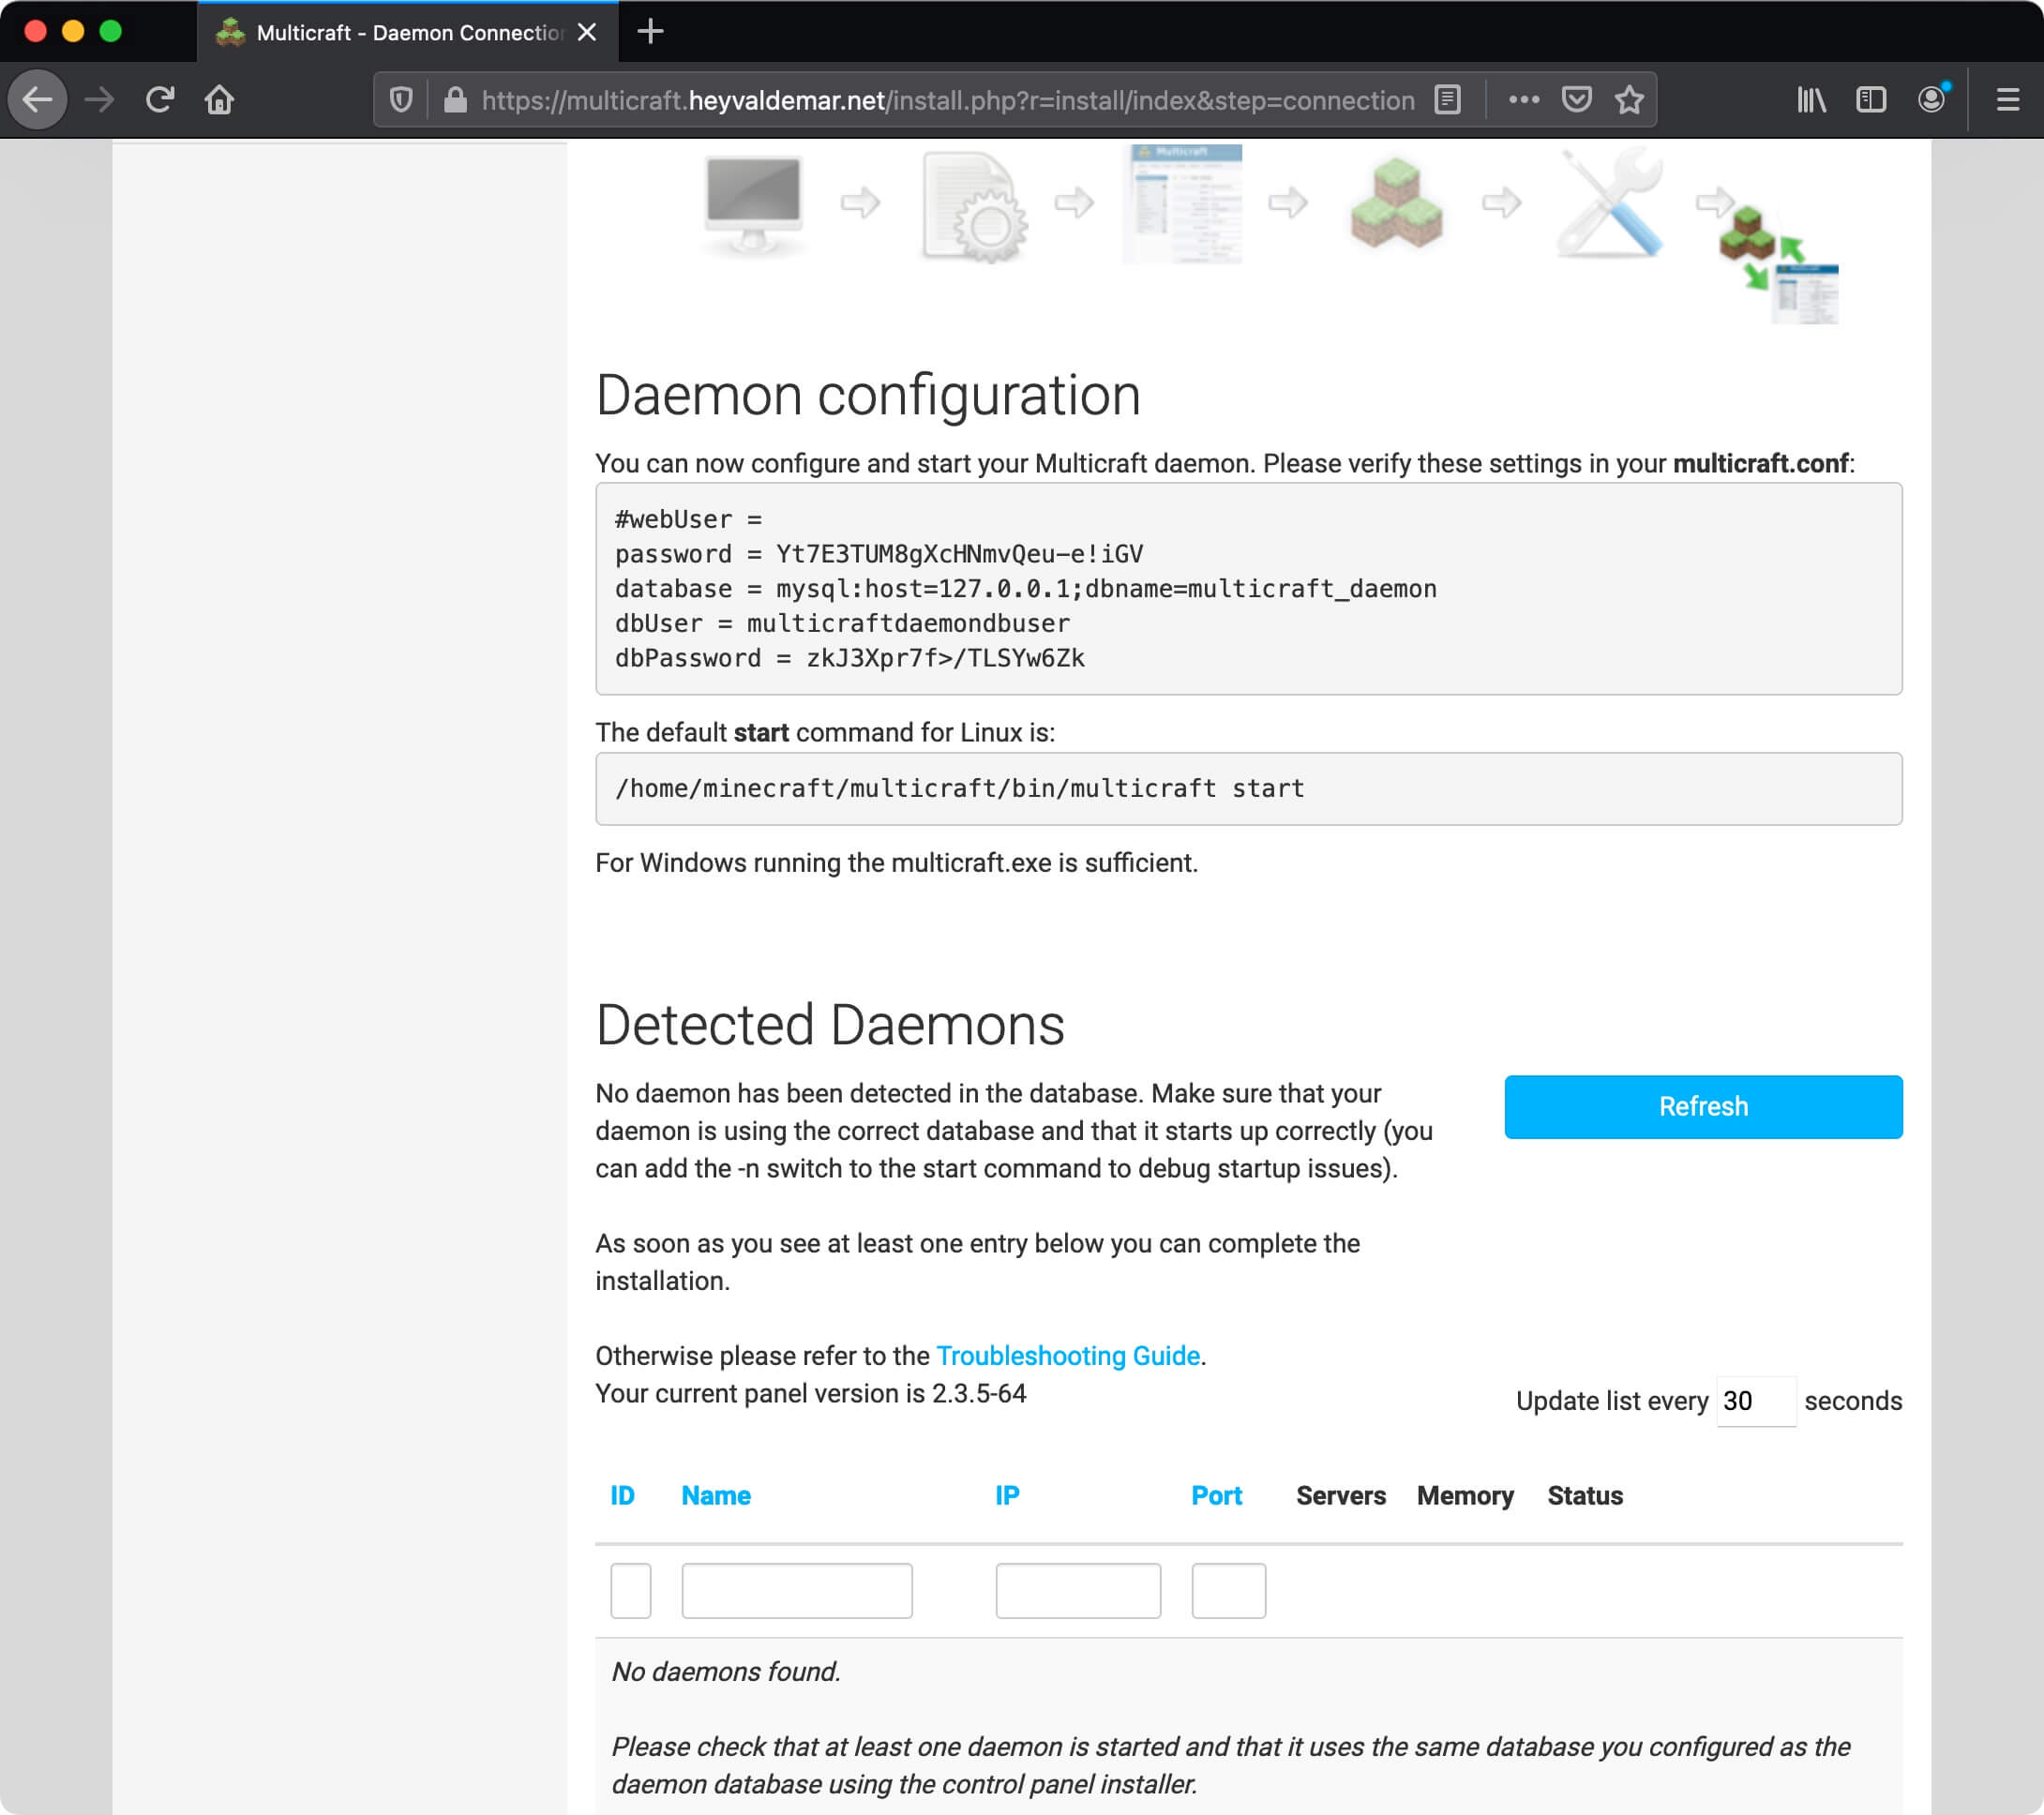2044x1815 pixels.
Task: Click the Troubleshooting Guide link
Action: (1069, 1355)
